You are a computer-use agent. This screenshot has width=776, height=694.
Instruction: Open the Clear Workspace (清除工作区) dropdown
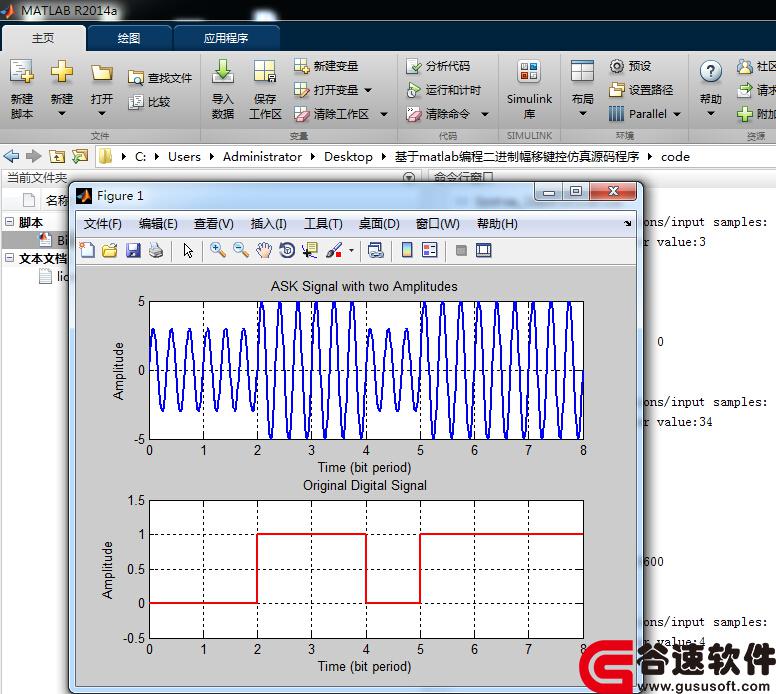(384, 114)
